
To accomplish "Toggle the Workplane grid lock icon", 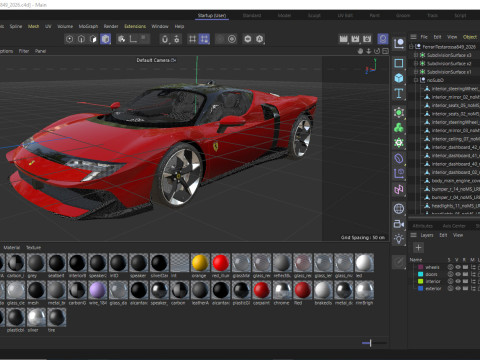I will pyautogui.click(x=193, y=39).
